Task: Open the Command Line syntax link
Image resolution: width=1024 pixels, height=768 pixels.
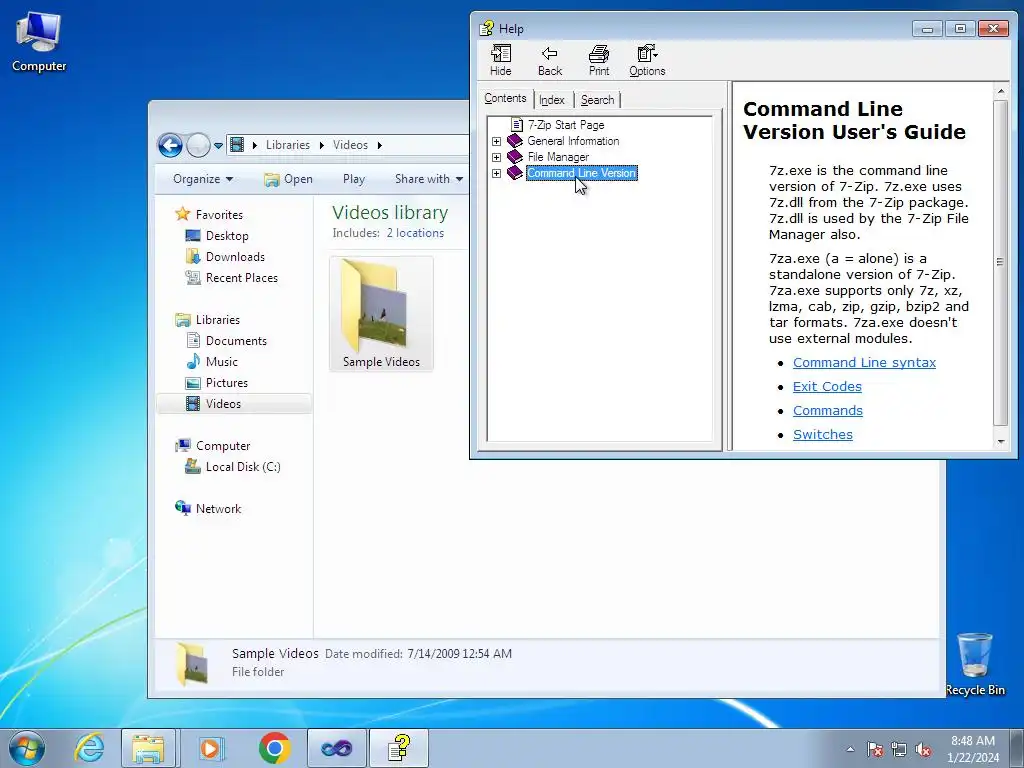Action: click(864, 362)
